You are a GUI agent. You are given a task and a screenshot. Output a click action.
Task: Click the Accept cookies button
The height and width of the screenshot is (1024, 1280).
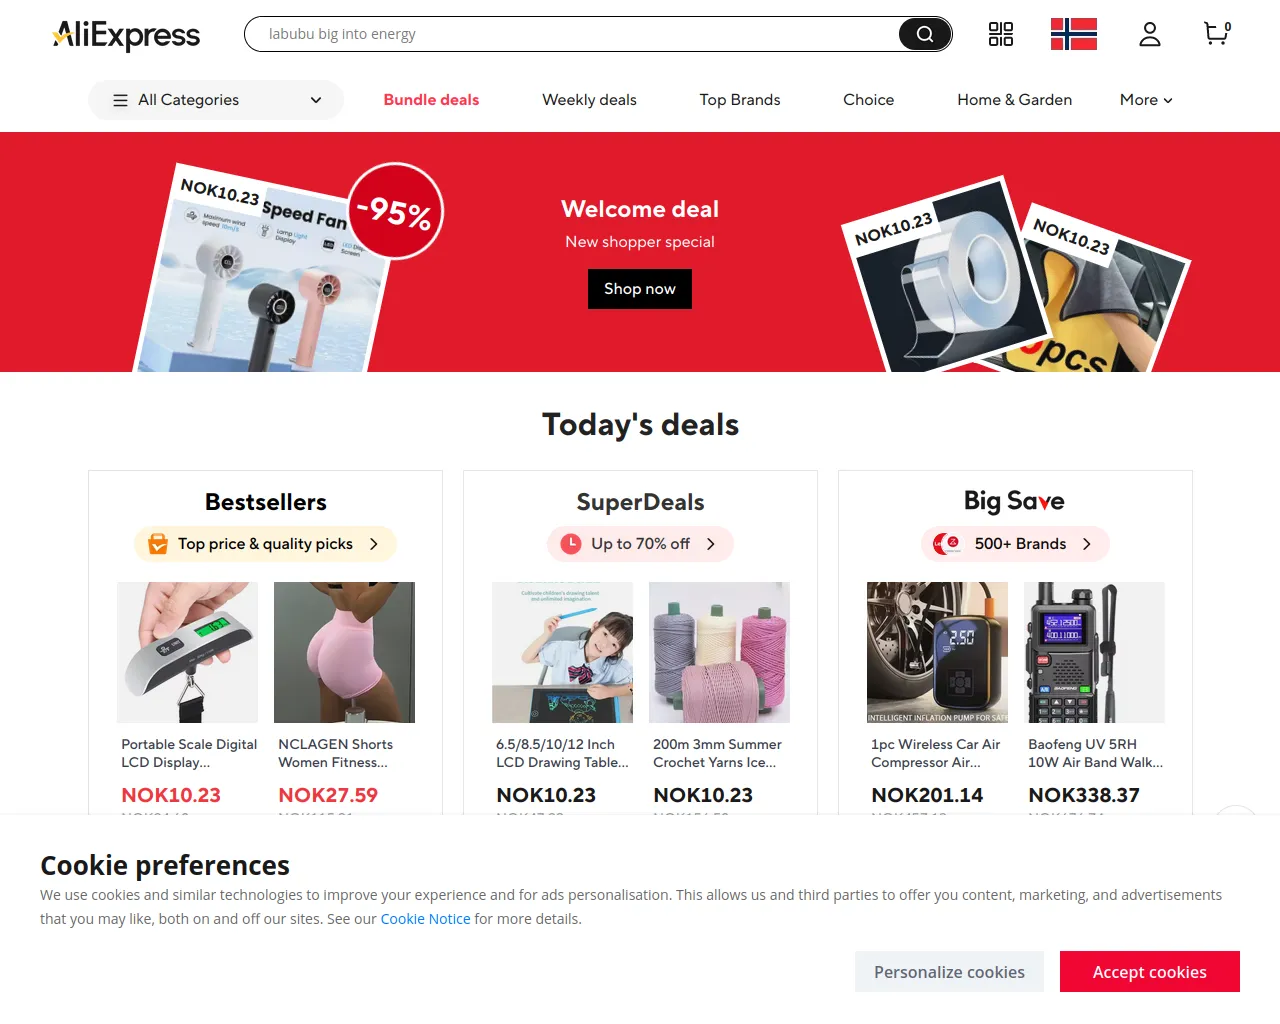pos(1150,972)
